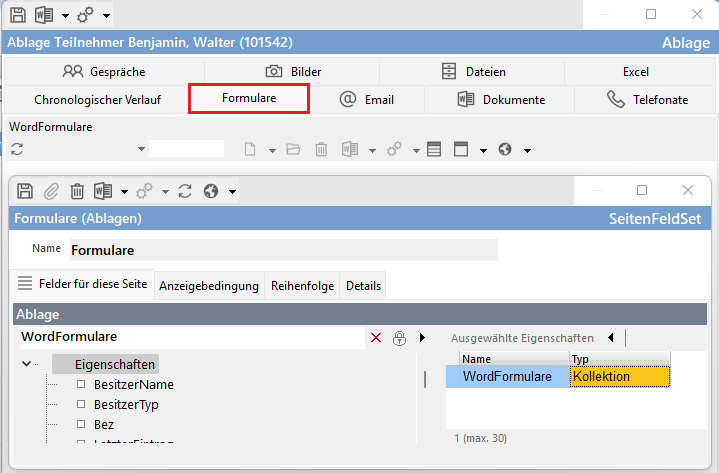Click the Typ column header
This screenshot has height=473, width=719.
coord(618,358)
